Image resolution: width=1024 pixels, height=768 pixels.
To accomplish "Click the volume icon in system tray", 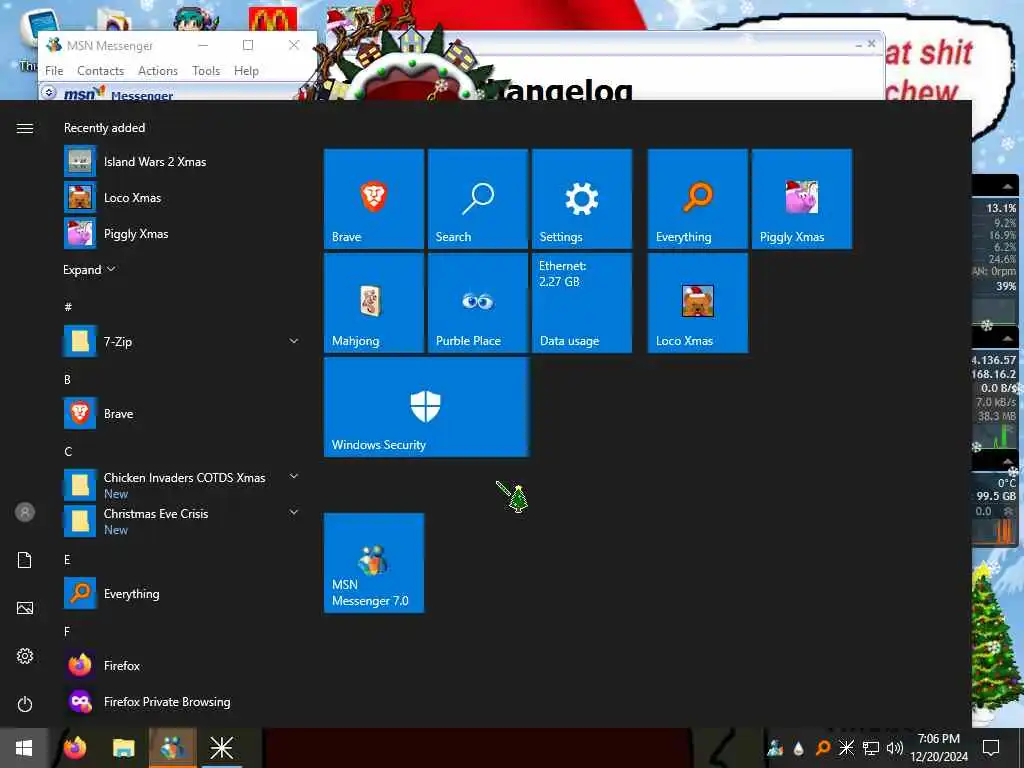I will [895, 748].
